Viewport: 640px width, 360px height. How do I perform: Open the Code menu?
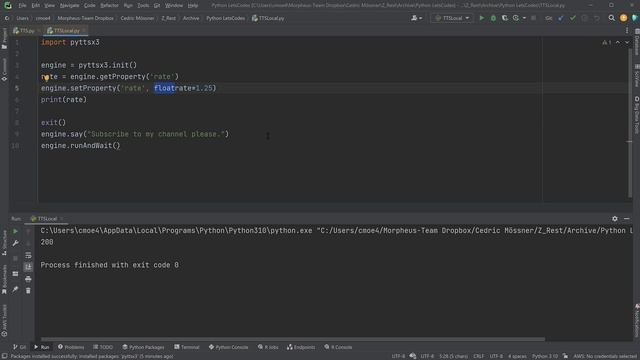coord(89,5)
